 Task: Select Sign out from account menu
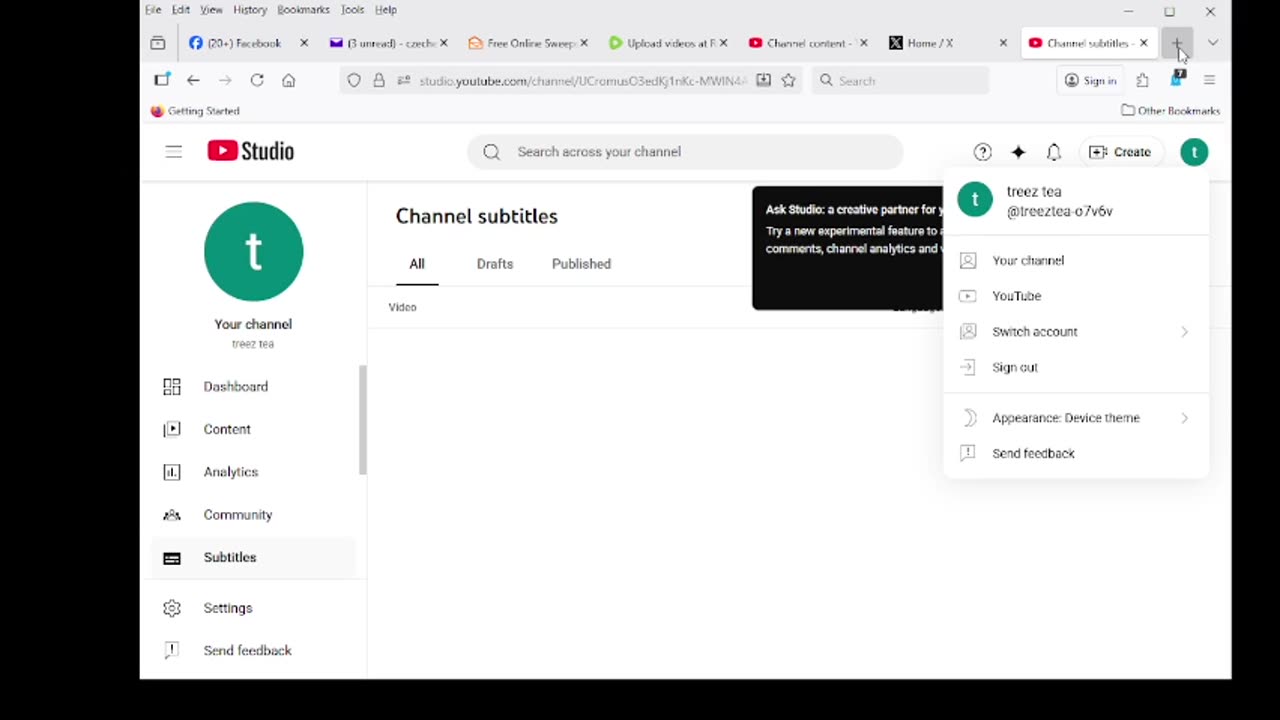pos(1015,367)
